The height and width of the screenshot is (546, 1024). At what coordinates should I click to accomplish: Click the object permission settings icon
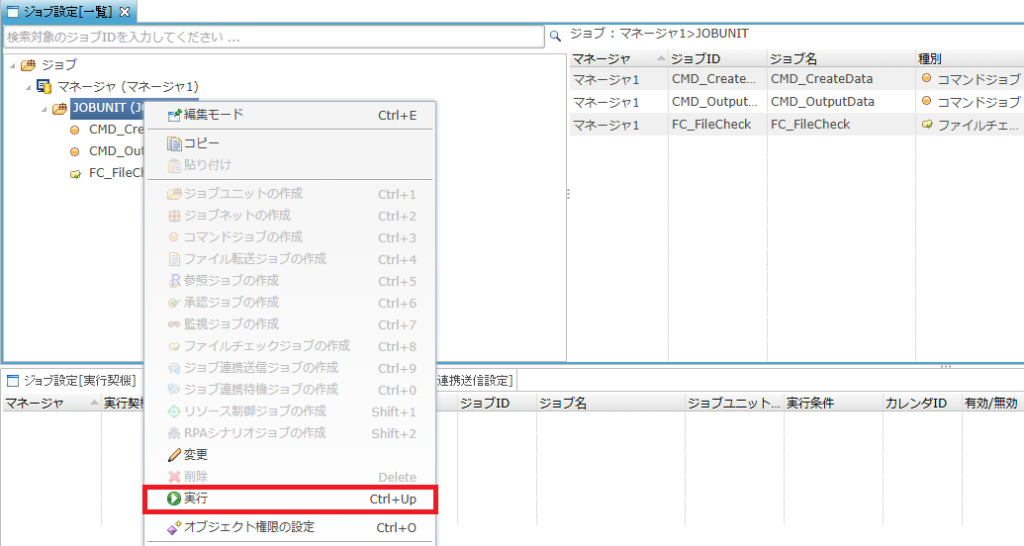pos(174,527)
